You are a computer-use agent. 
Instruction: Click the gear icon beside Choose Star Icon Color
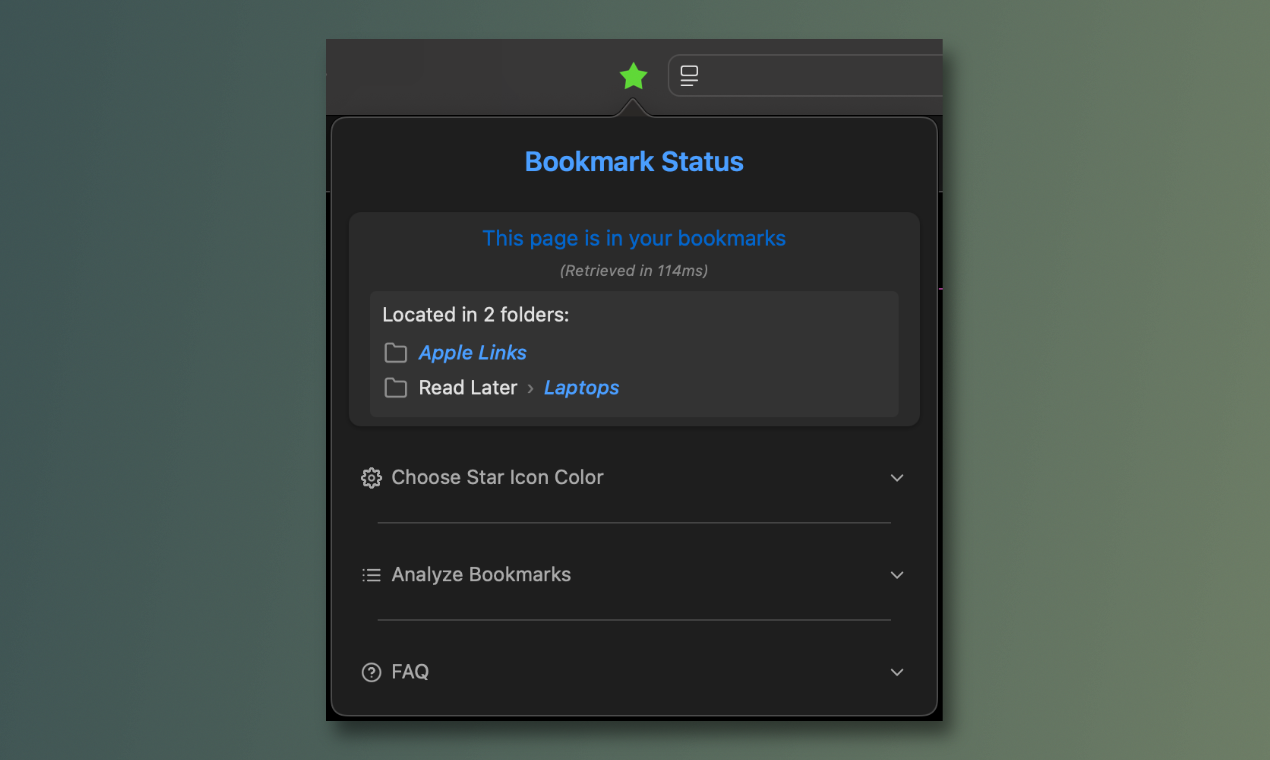coord(371,478)
